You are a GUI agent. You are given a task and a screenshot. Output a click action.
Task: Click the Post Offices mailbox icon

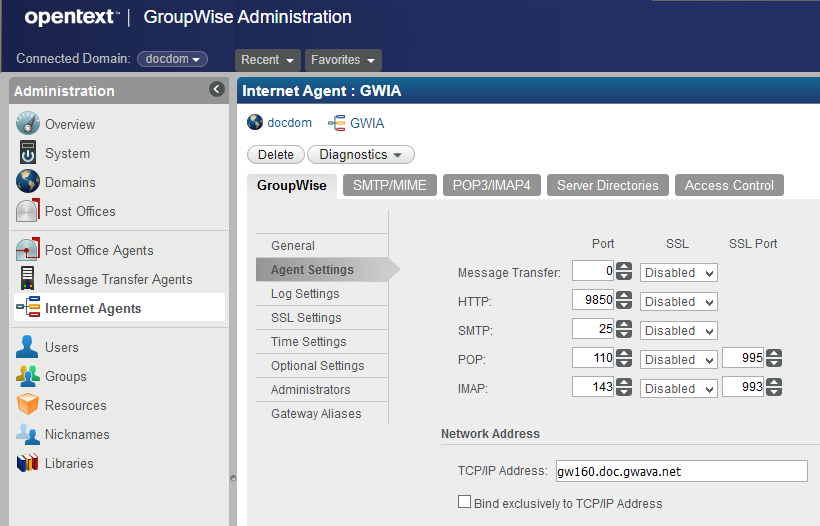tap(28, 211)
